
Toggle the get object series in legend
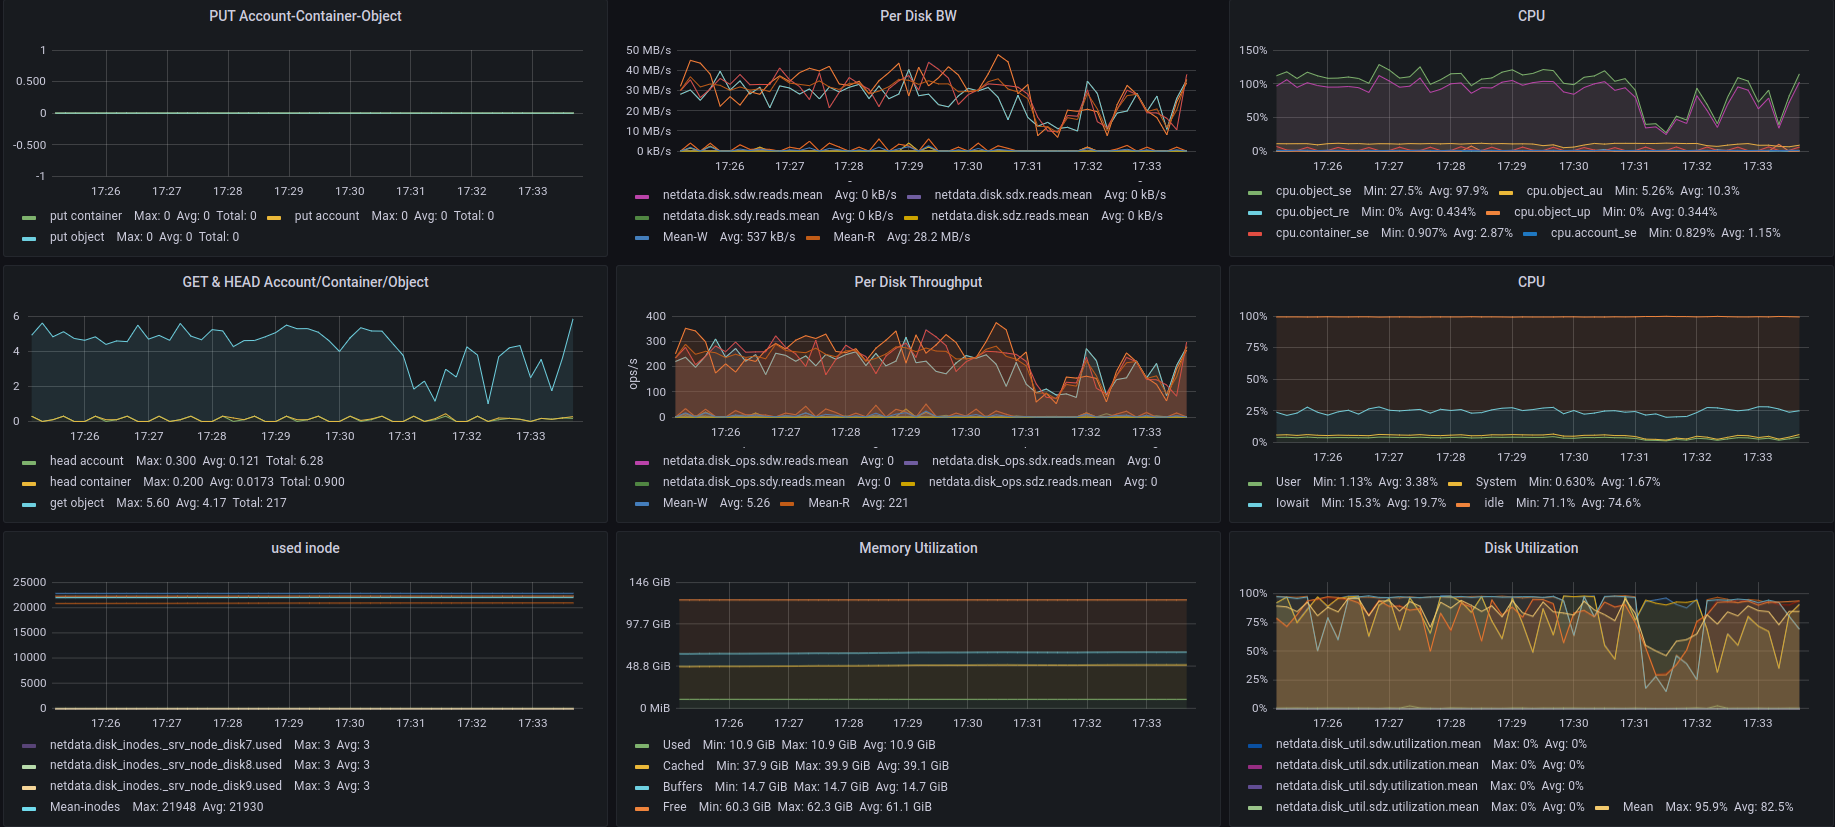coord(77,503)
